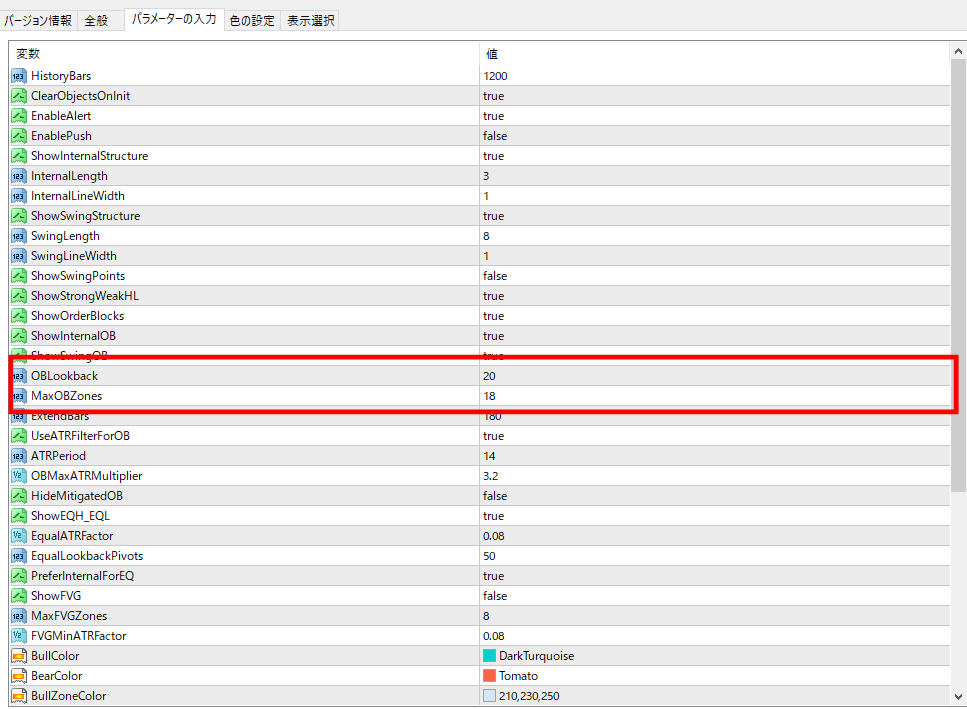The image size is (967, 709).
Task: Click the boolean icon beside ShowFVG
Action: pos(18,596)
